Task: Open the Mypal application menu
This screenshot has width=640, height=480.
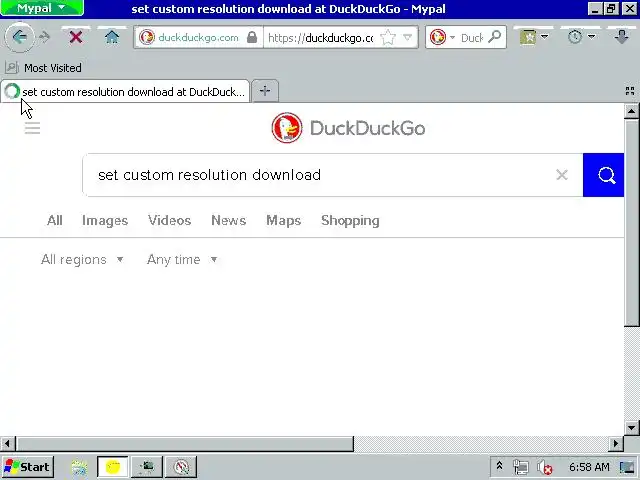Action: click(42, 8)
